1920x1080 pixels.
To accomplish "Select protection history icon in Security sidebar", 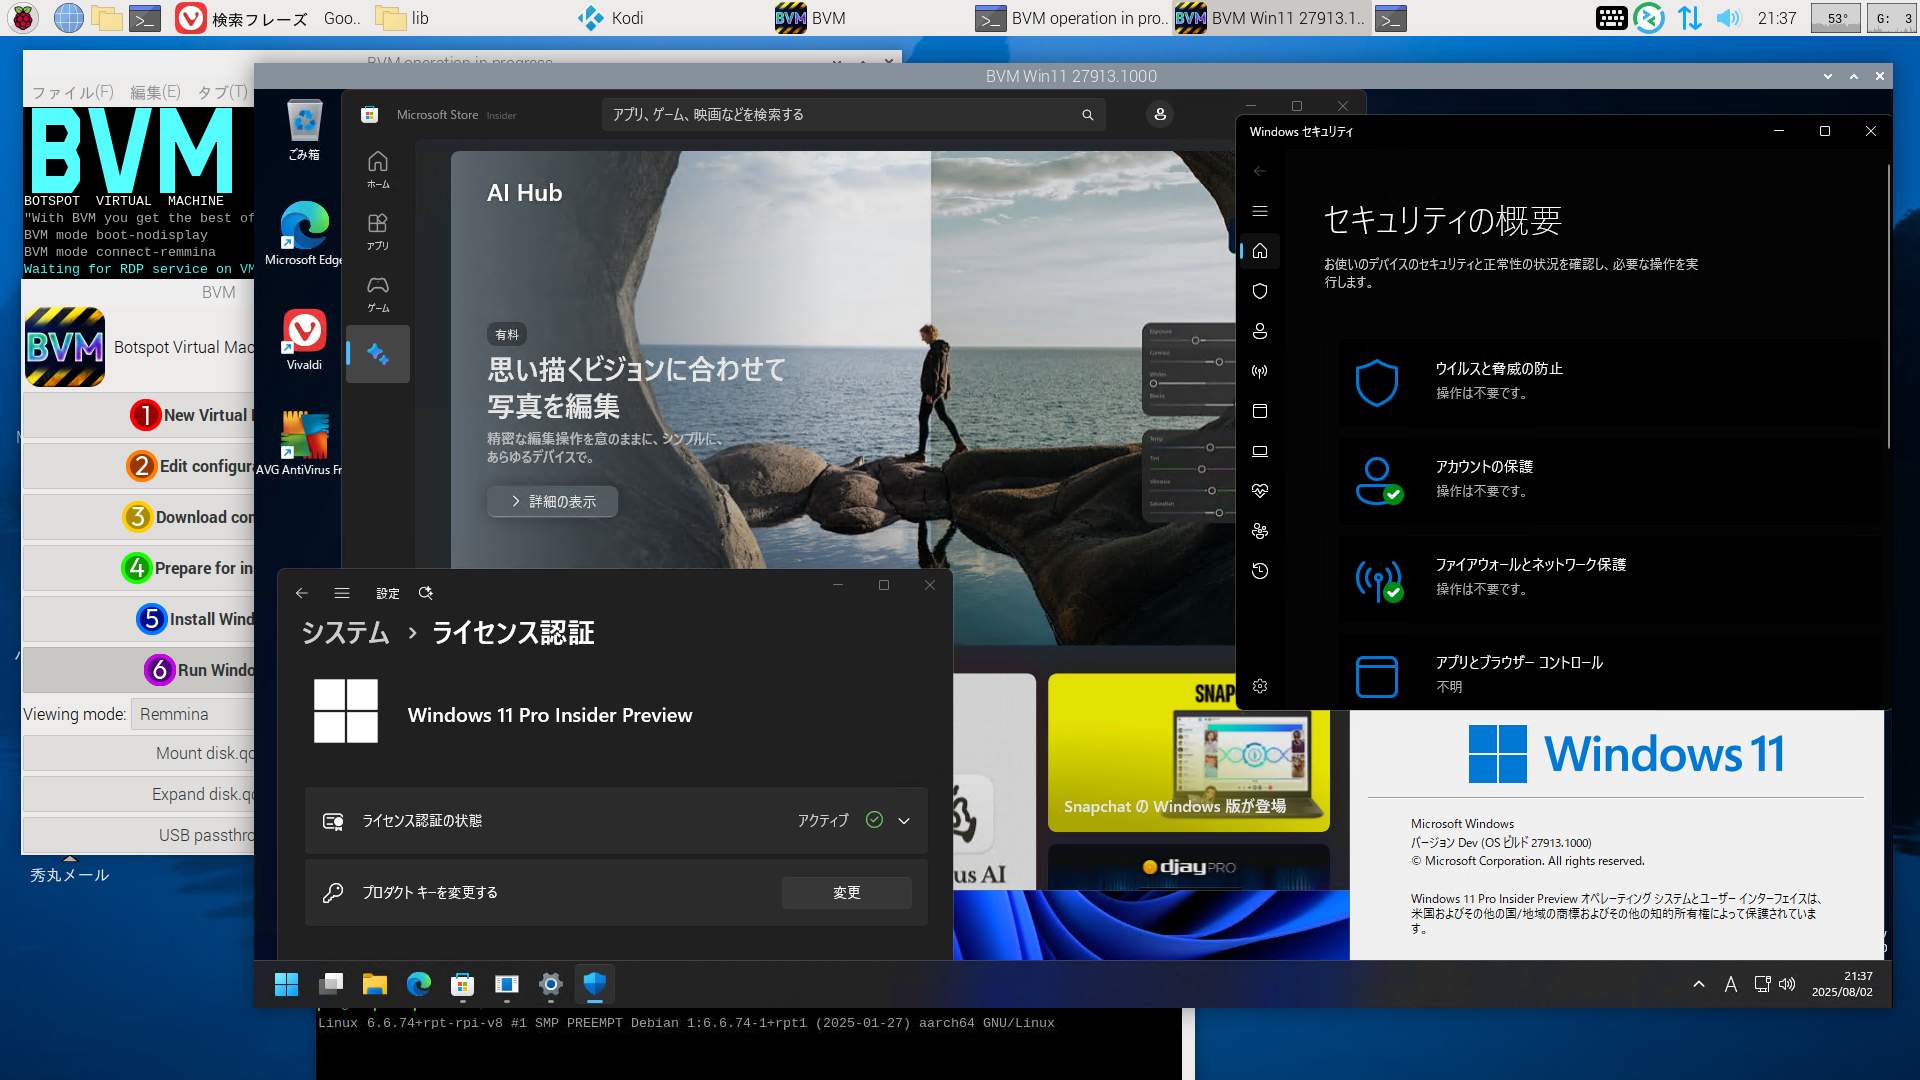I will [1260, 571].
